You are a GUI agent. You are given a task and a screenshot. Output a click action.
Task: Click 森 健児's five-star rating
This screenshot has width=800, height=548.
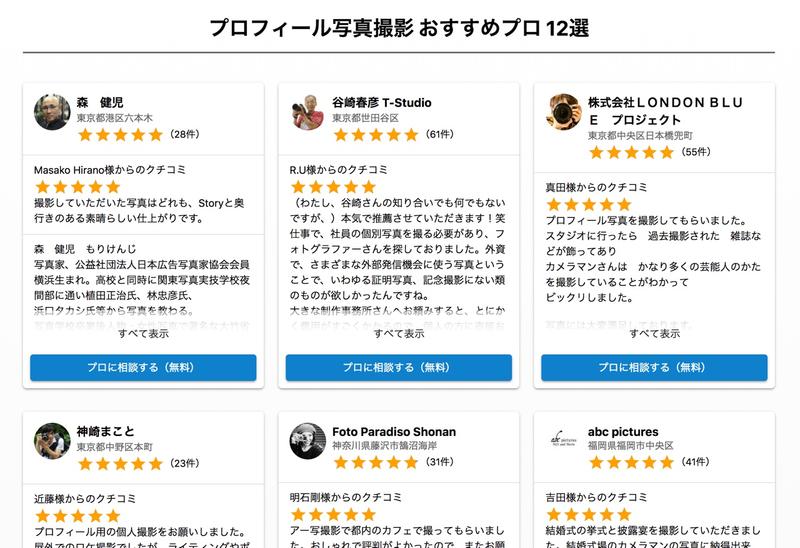click(x=119, y=134)
